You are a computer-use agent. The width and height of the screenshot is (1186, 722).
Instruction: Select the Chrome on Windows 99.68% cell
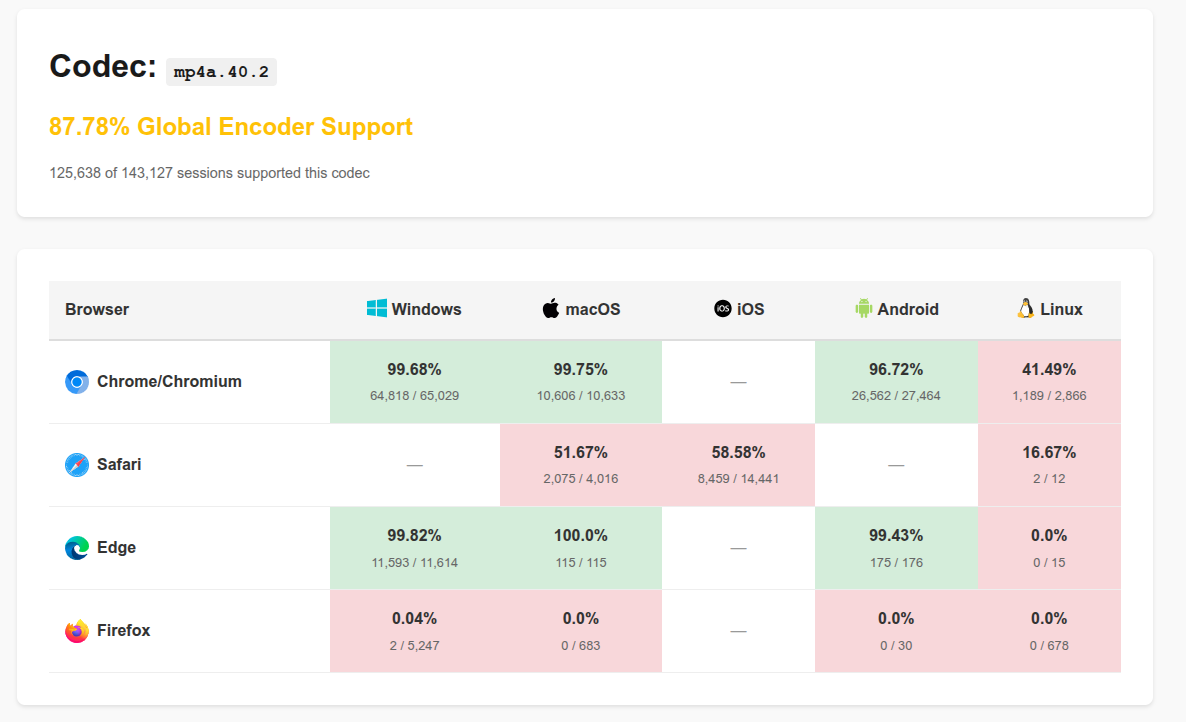pos(414,381)
